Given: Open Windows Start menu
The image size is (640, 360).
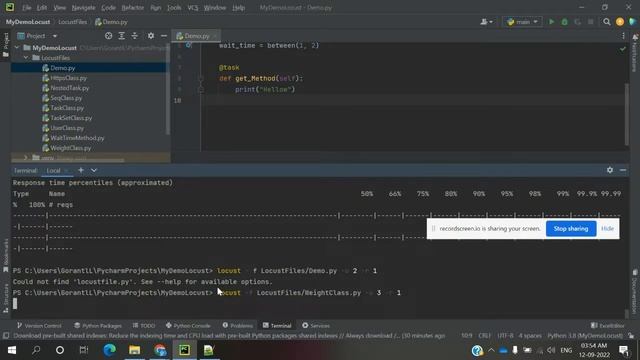Looking at the screenshot, I should (12, 350).
